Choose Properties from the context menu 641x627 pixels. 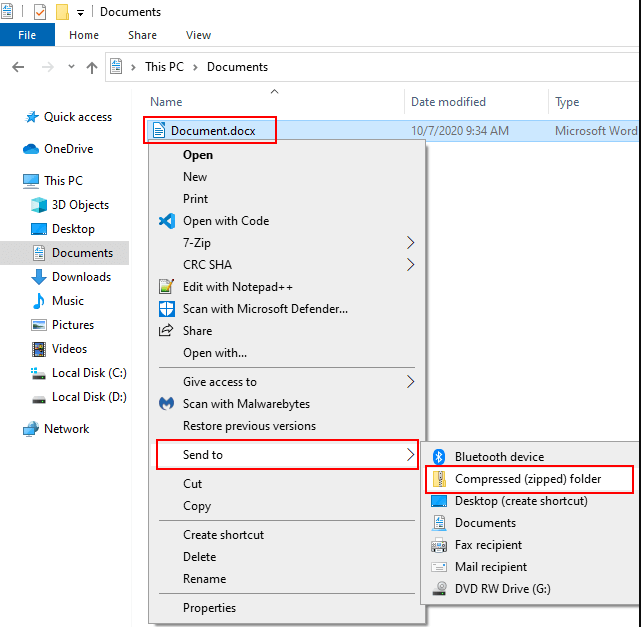(209, 607)
